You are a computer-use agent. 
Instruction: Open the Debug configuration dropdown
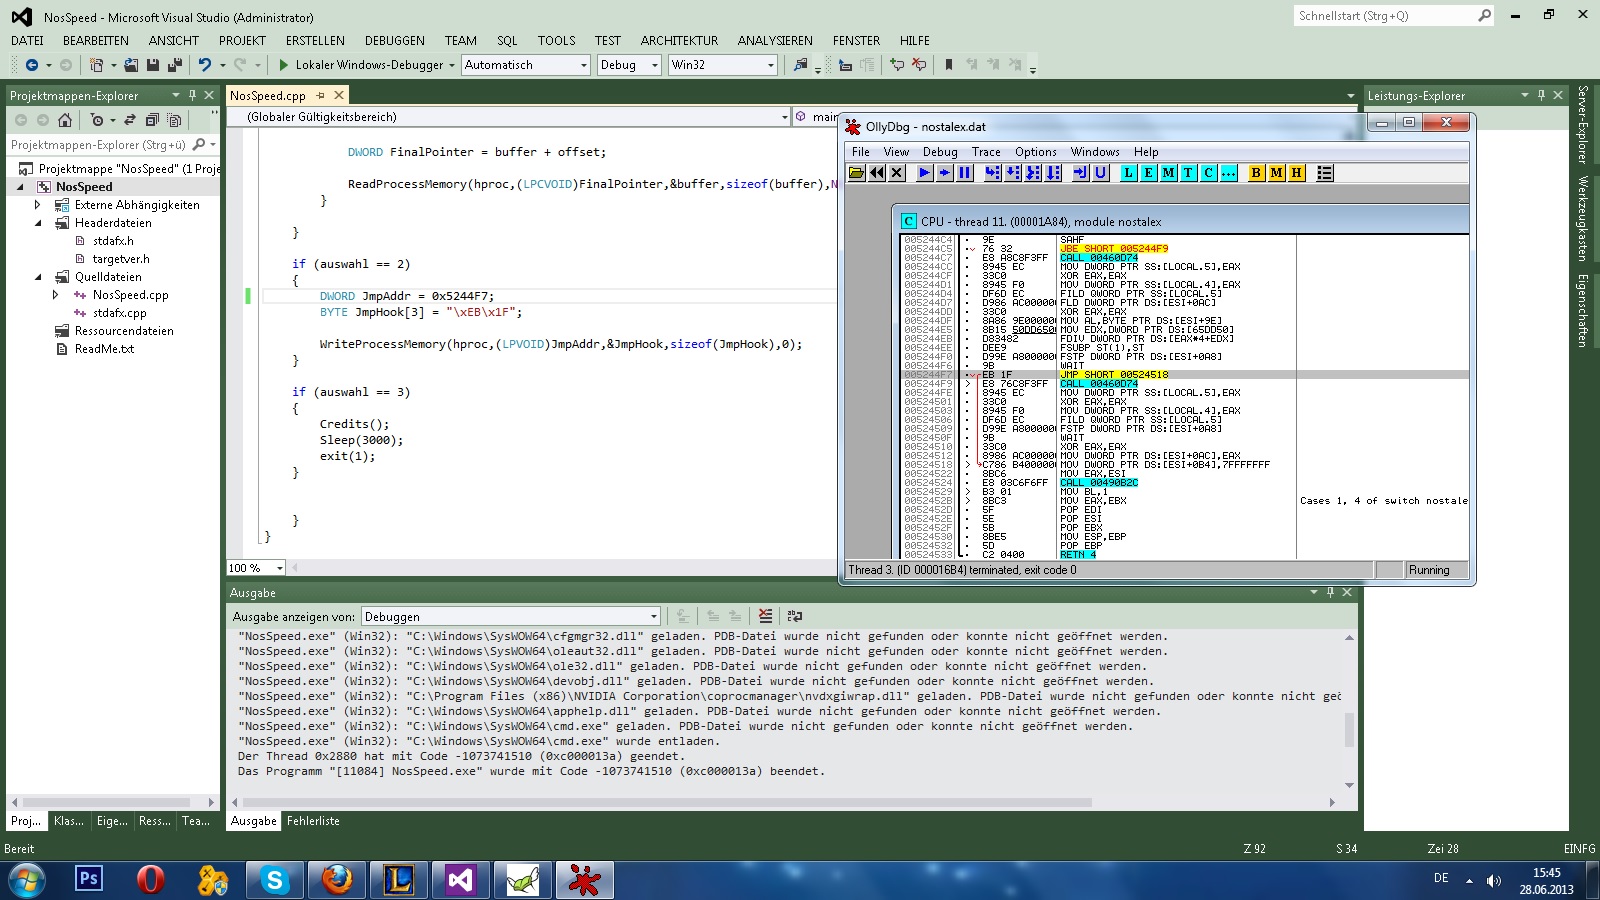(x=655, y=65)
